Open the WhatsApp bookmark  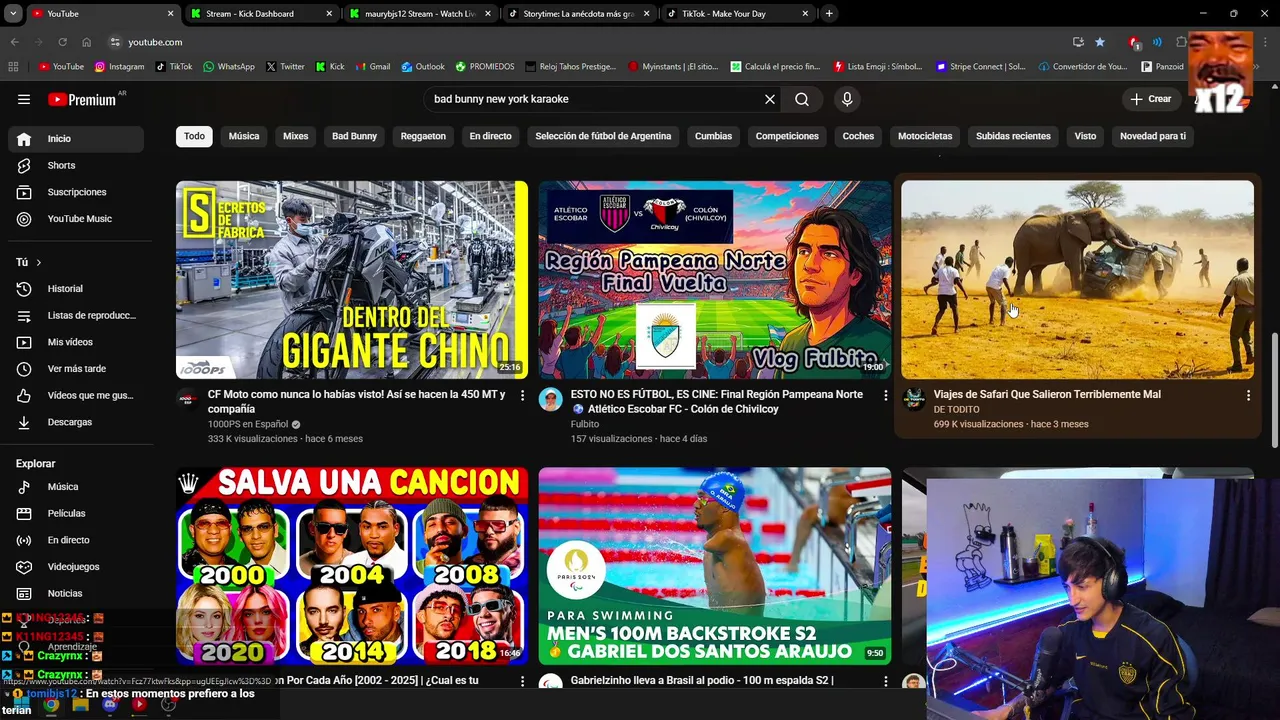228,67
